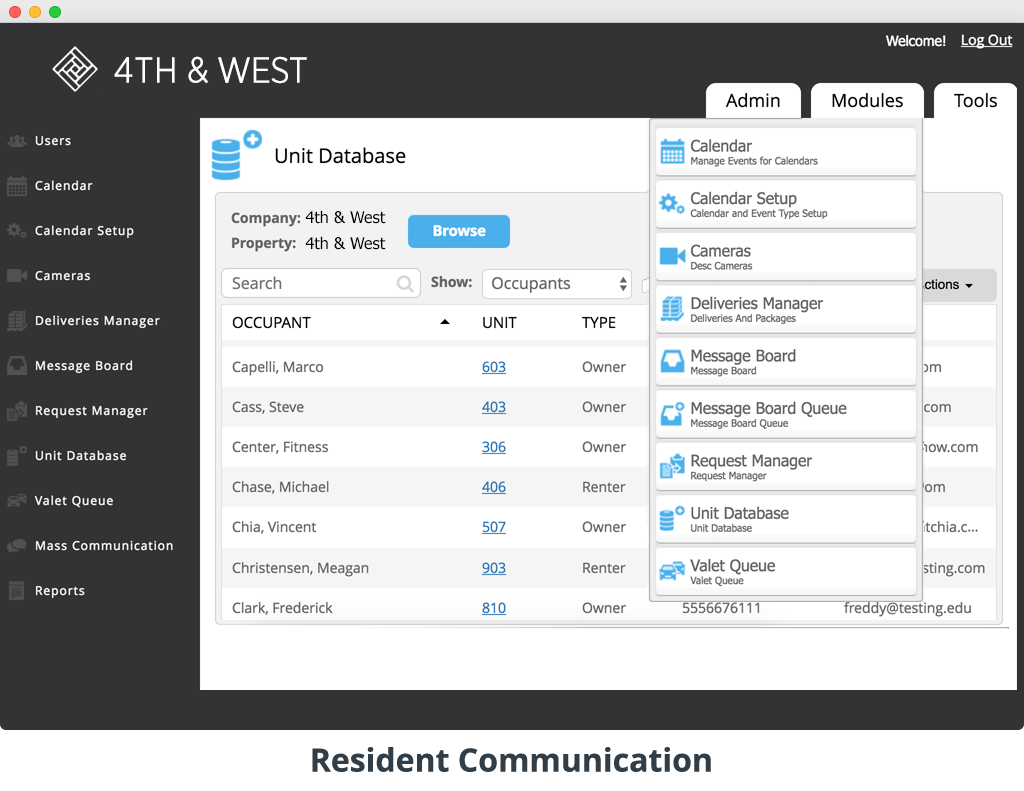
Task: Open unit 603 link
Action: pyautogui.click(x=494, y=367)
